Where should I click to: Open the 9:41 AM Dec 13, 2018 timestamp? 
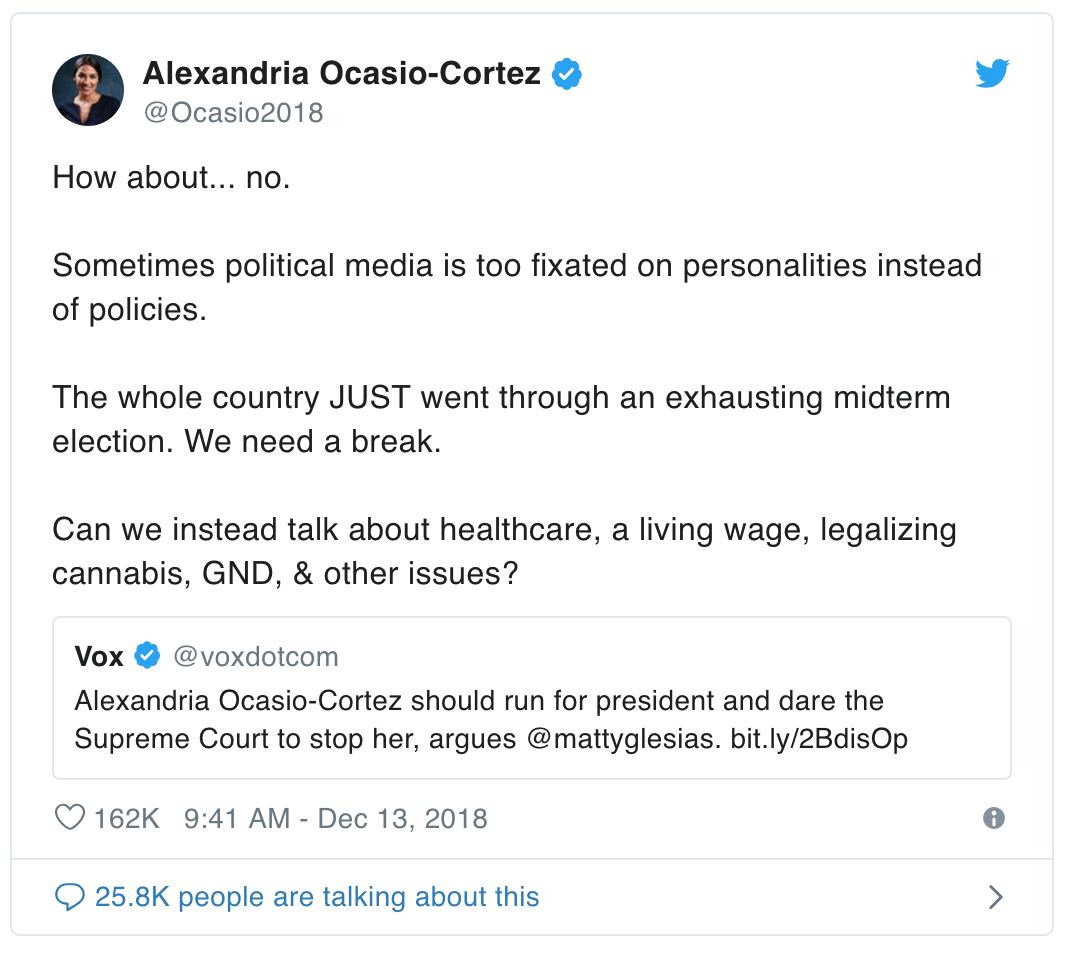tap(336, 818)
